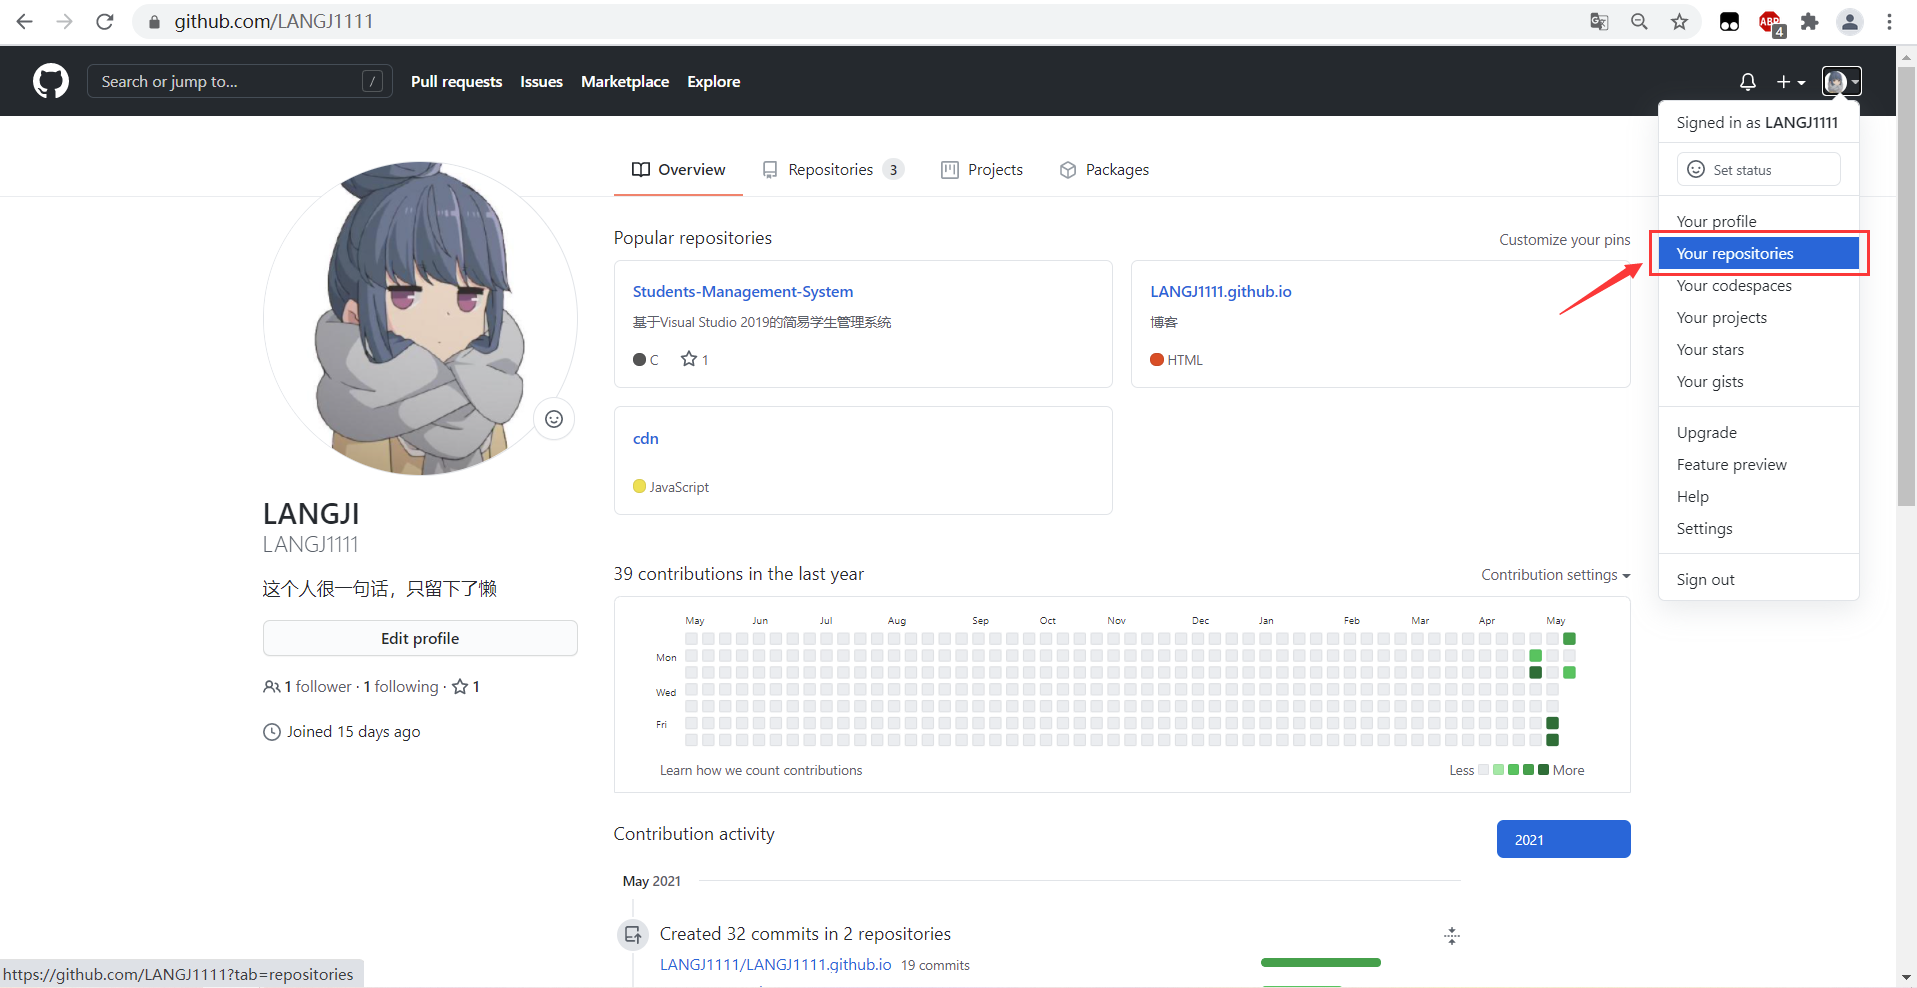Select Your codespaces from menu
Image resolution: width=1917 pixels, height=988 pixels.
(1759, 285)
